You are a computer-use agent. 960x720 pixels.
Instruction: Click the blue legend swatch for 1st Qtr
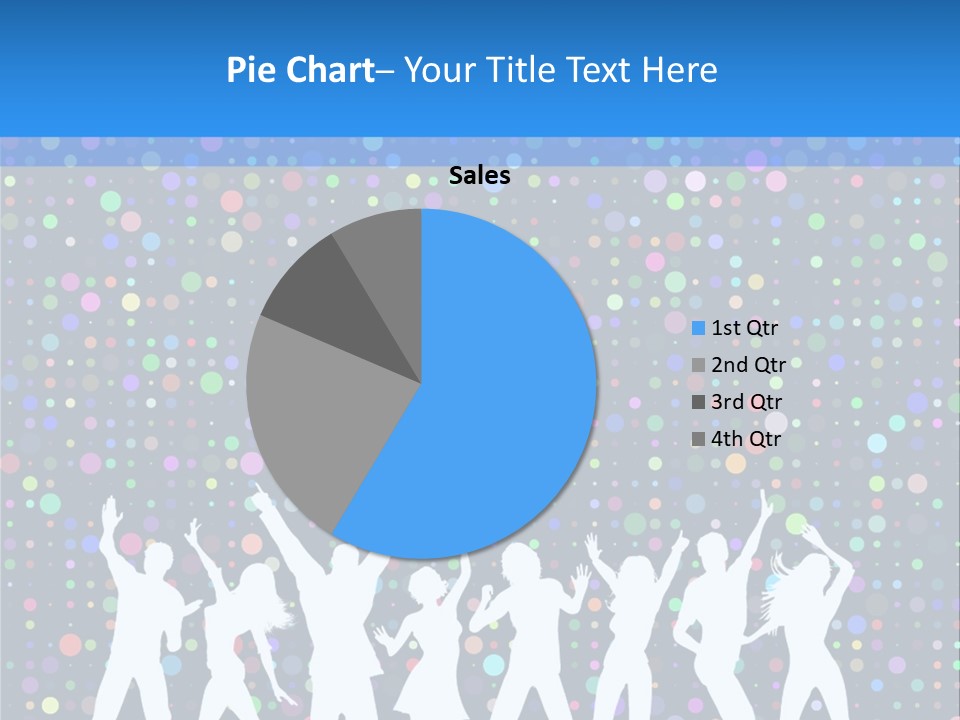[x=698, y=327]
